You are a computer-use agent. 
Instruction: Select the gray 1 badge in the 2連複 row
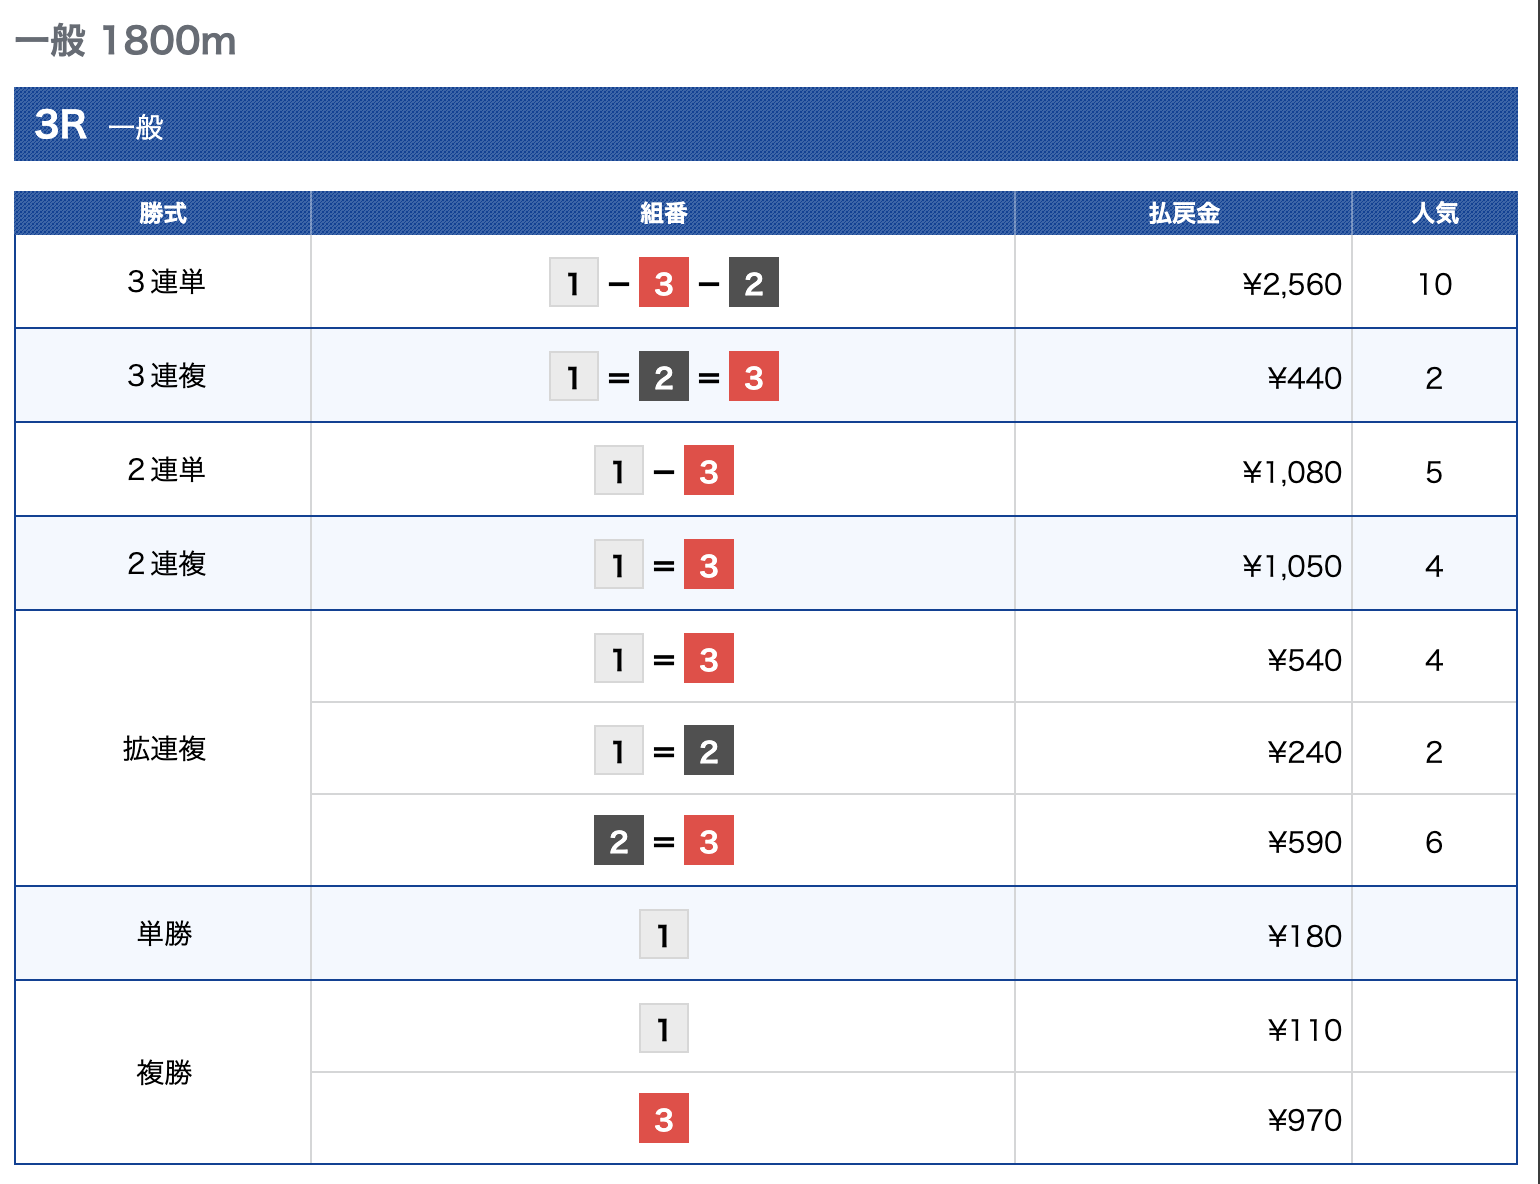tap(619, 565)
